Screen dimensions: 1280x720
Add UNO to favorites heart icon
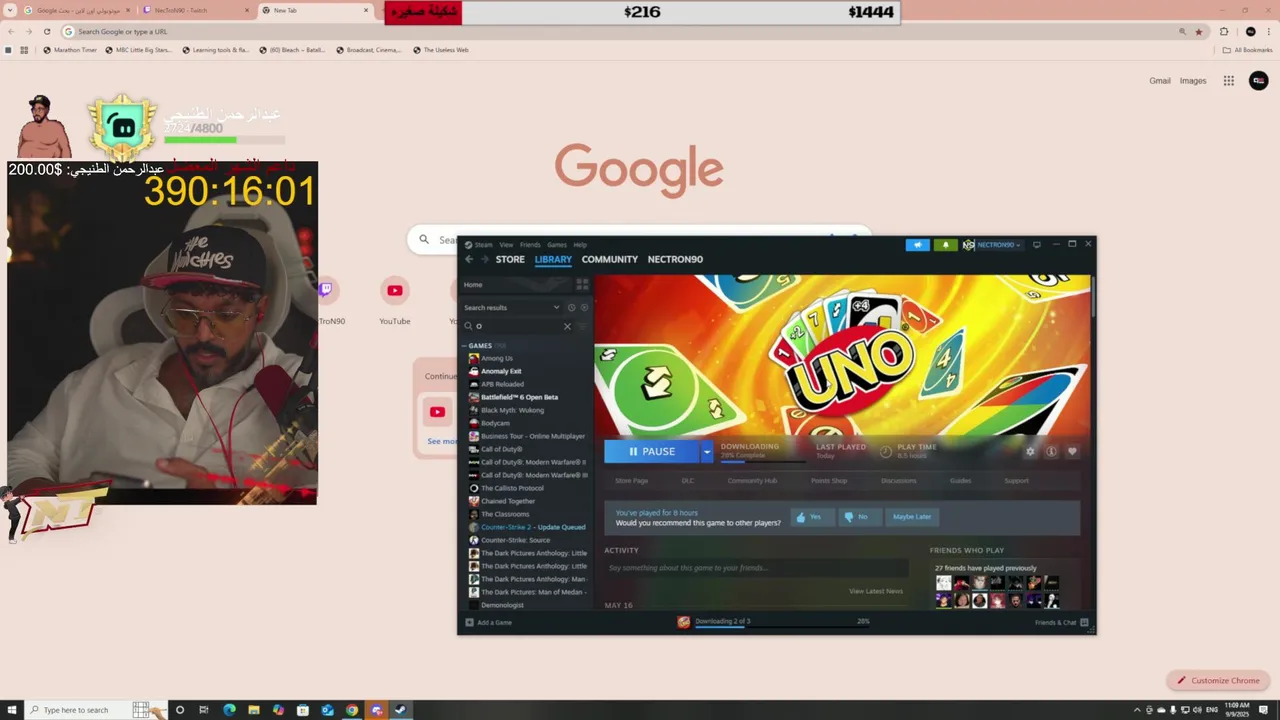(1072, 452)
